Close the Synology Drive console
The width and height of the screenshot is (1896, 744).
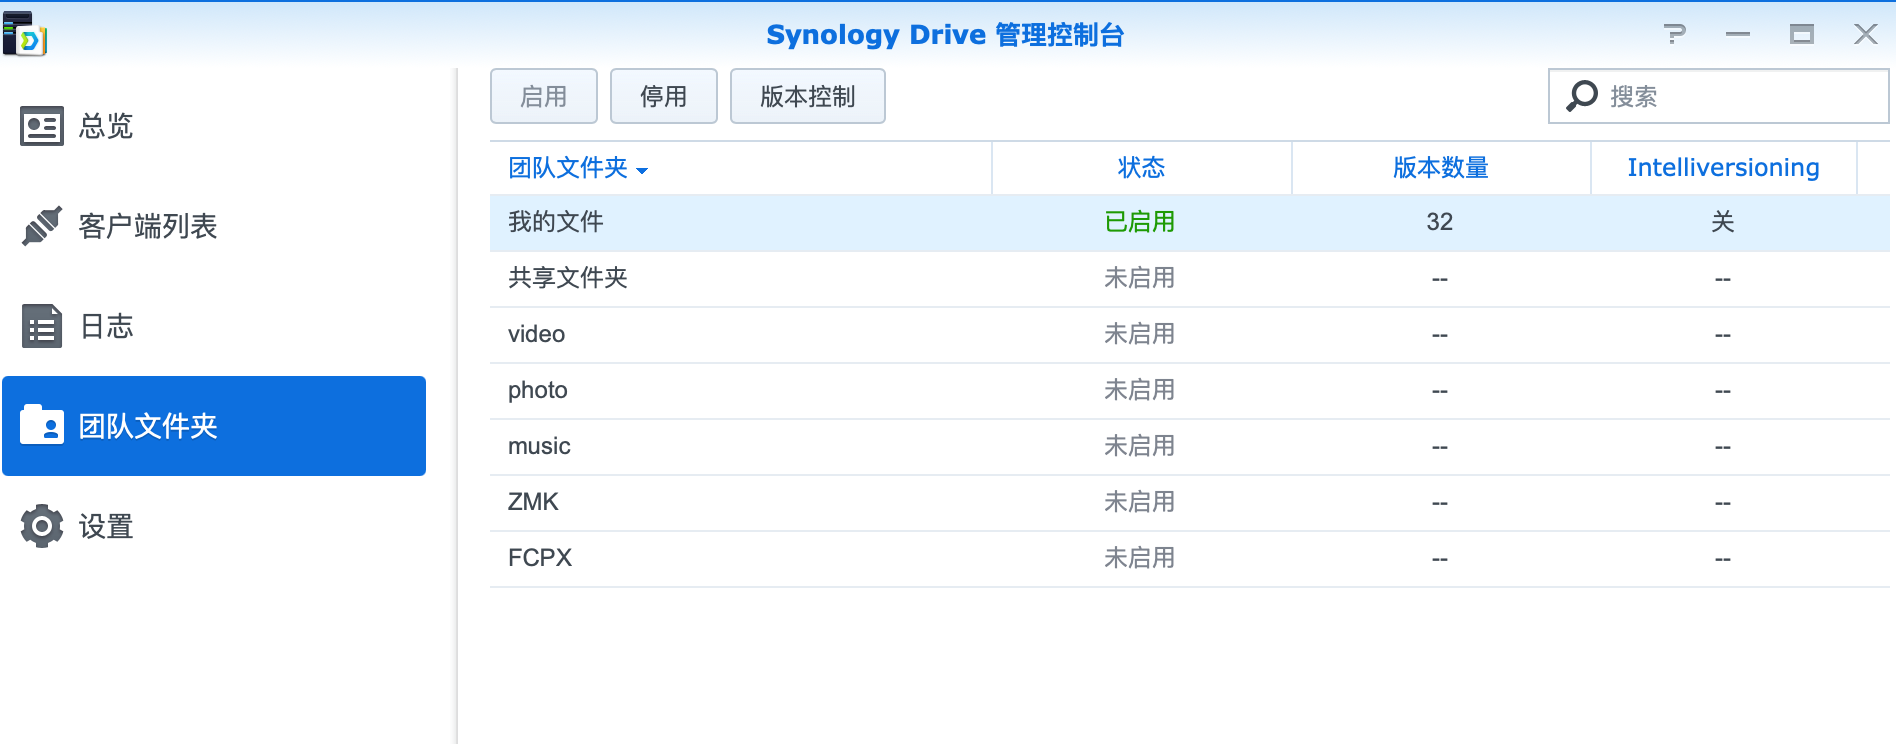click(1865, 34)
